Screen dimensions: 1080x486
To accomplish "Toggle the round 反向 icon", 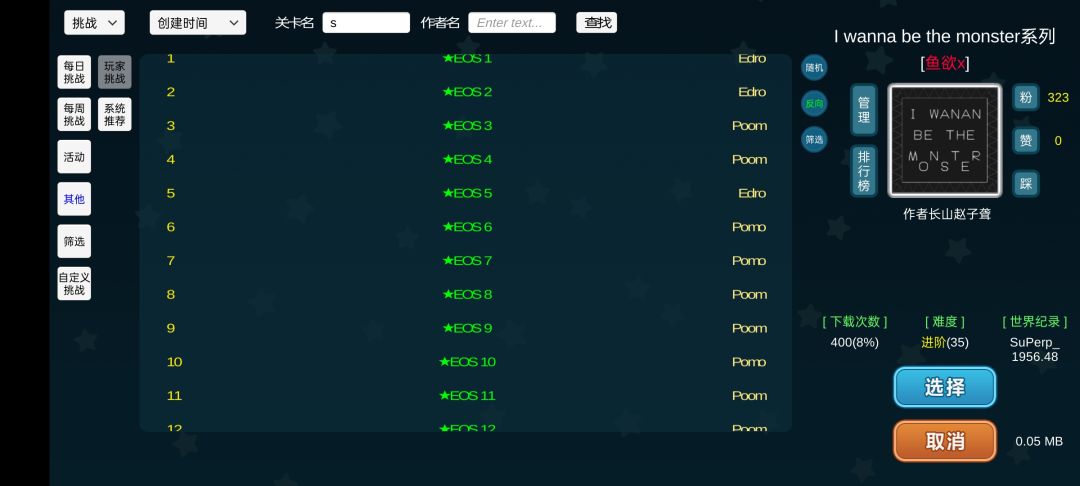I will tap(814, 103).
